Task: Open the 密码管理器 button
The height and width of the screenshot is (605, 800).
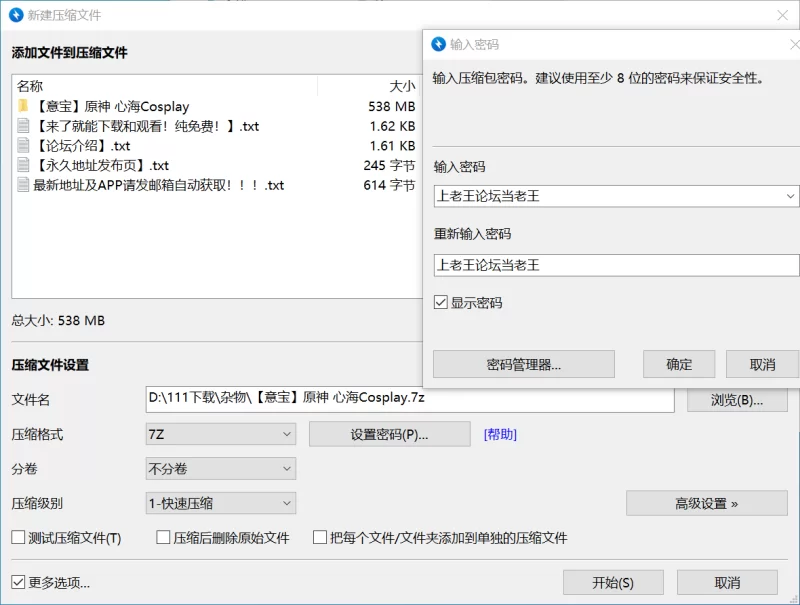Action: pos(523,364)
